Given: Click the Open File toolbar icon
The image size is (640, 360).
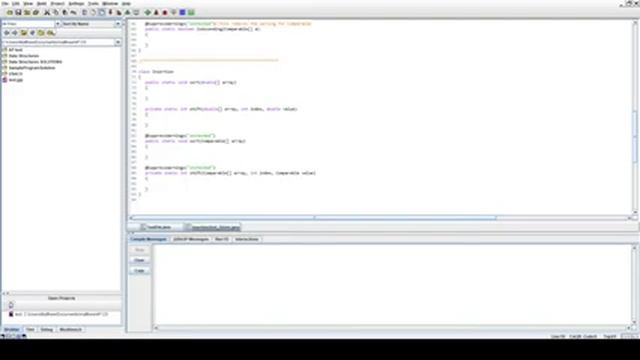Looking at the screenshot, I should pyautogui.click(x=10, y=13).
